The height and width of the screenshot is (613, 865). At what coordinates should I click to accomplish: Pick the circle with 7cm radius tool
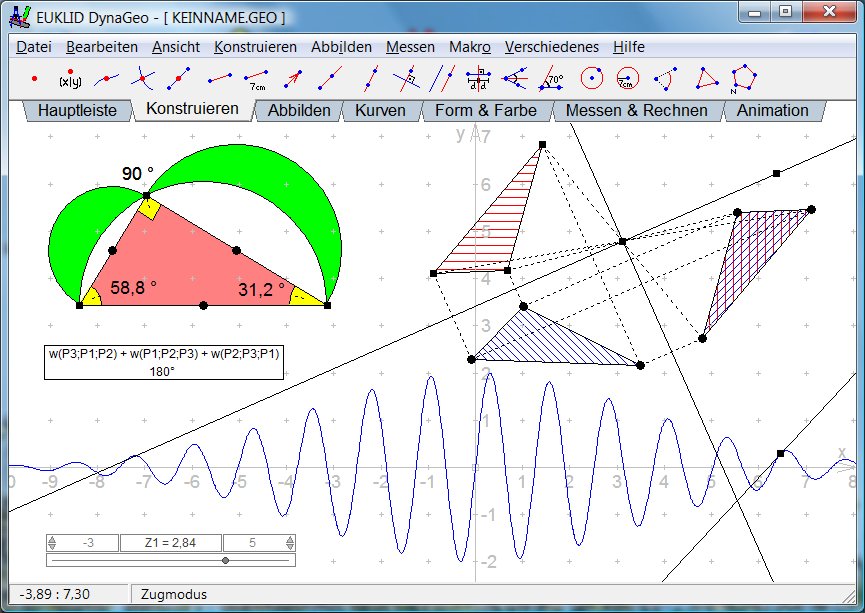pos(628,77)
